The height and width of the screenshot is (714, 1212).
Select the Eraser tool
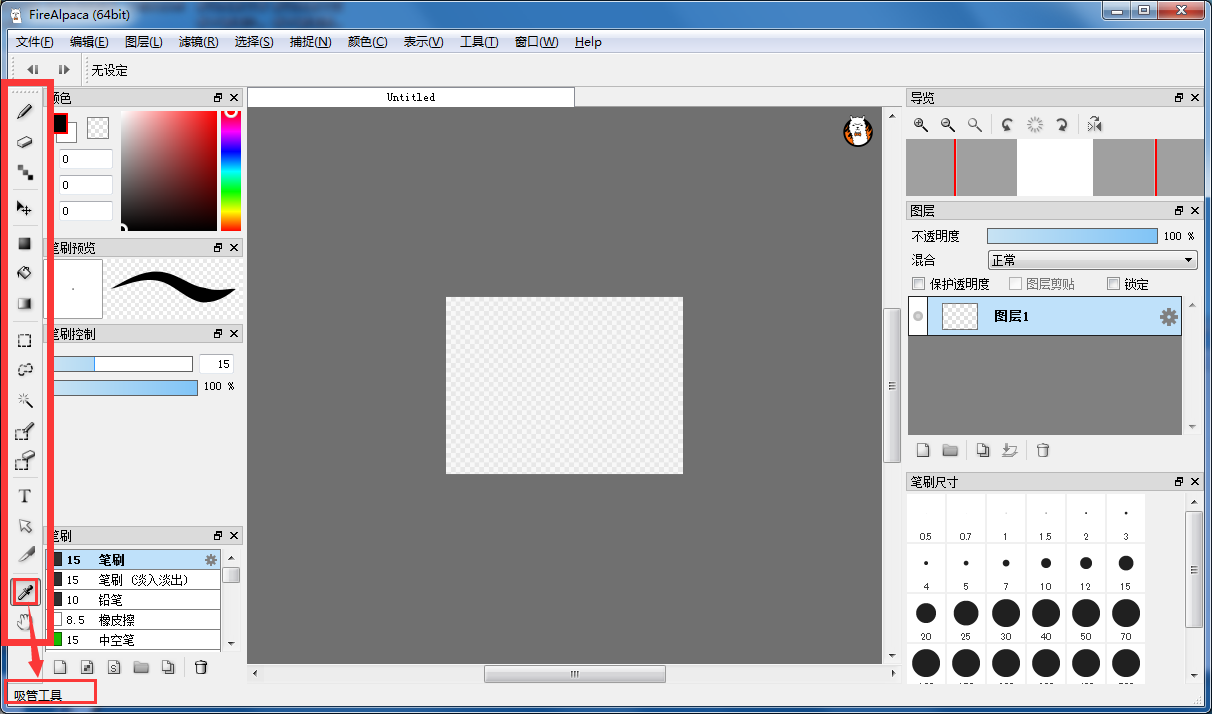tap(23, 142)
